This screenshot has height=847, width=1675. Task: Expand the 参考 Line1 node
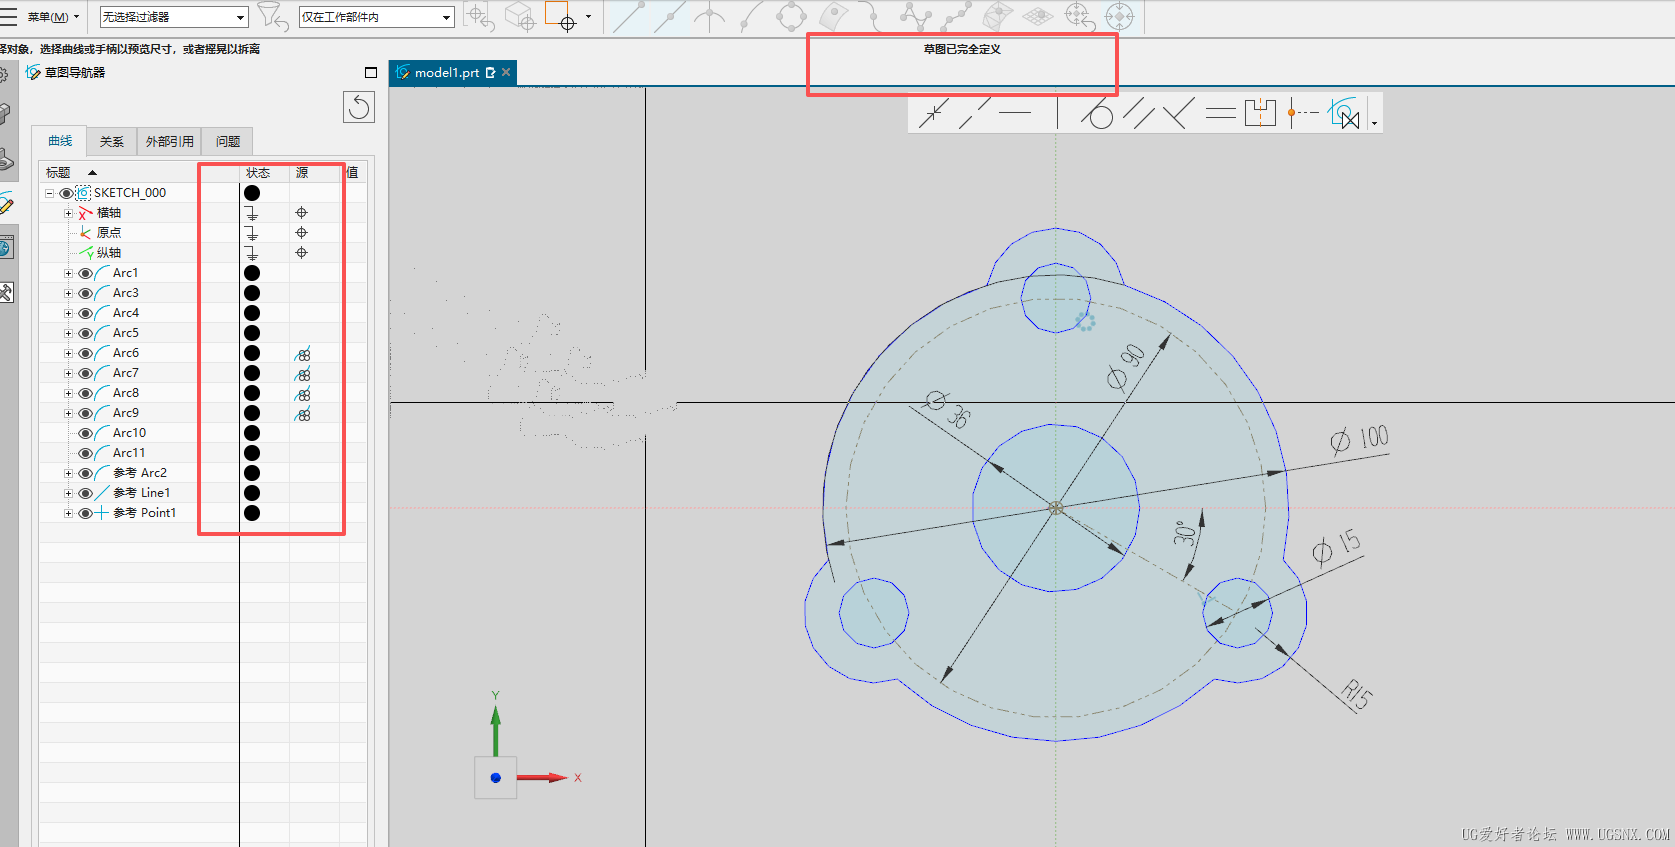tap(68, 493)
